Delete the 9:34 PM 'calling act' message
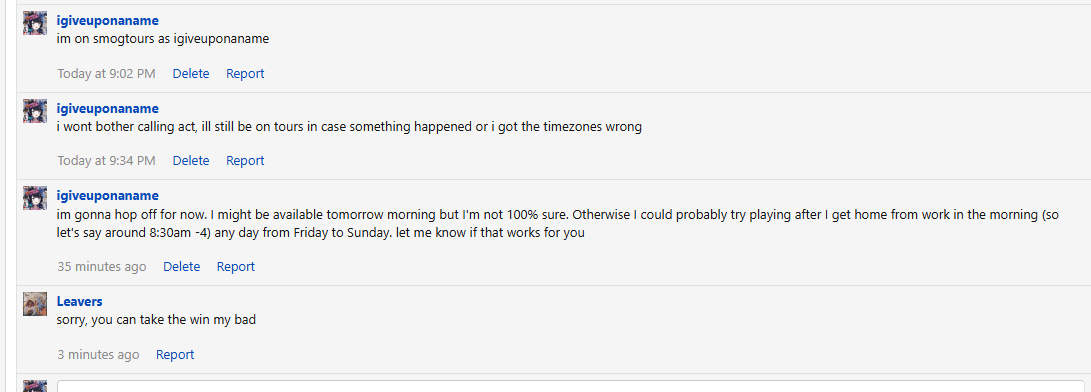1091x392 pixels. (191, 161)
